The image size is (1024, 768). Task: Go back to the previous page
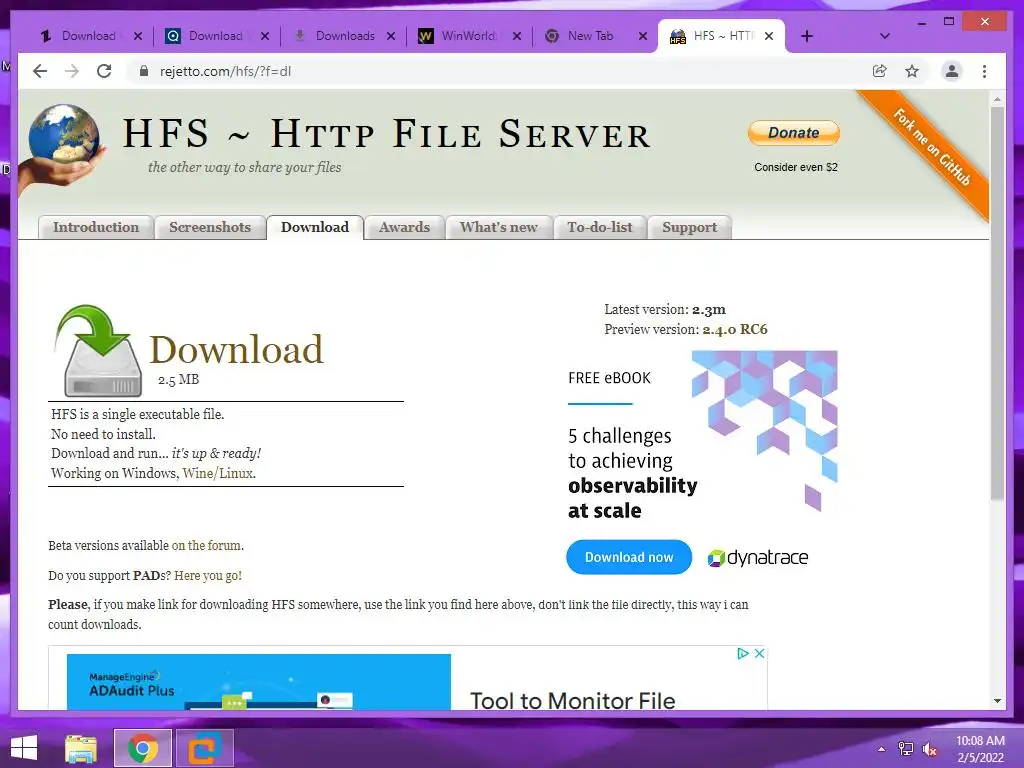[40, 71]
